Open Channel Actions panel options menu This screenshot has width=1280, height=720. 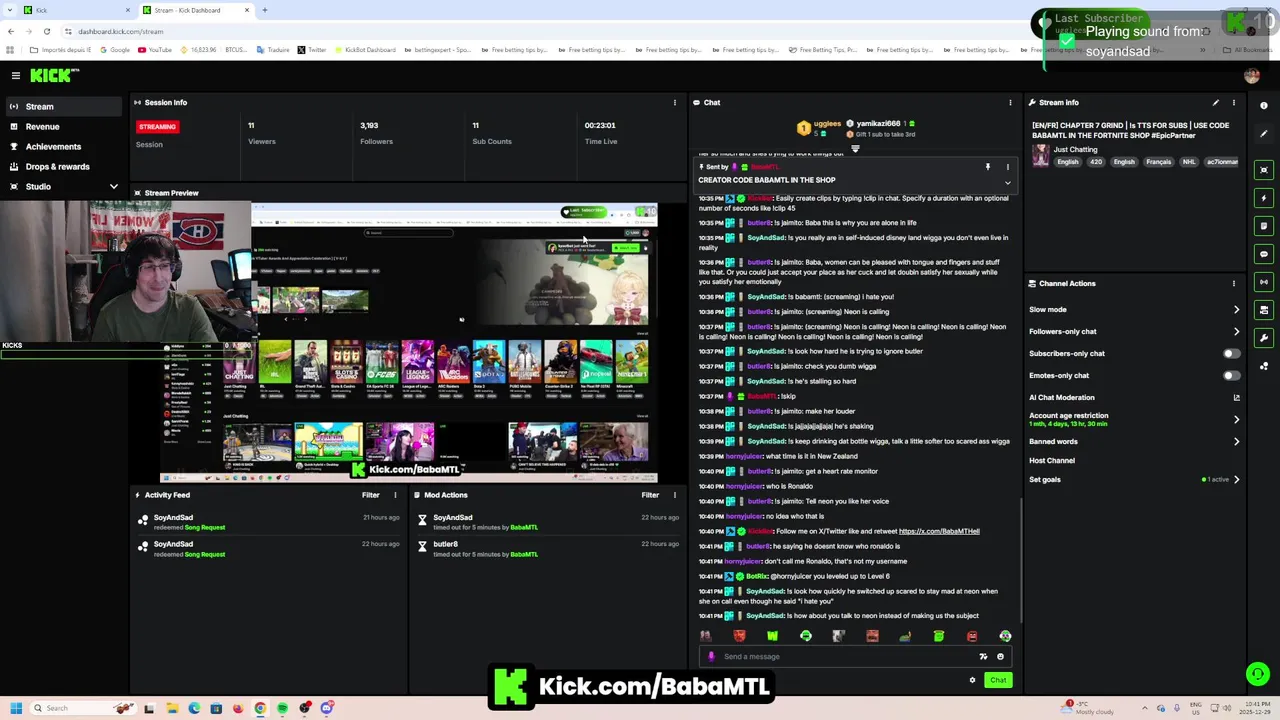pyautogui.click(x=1233, y=283)
